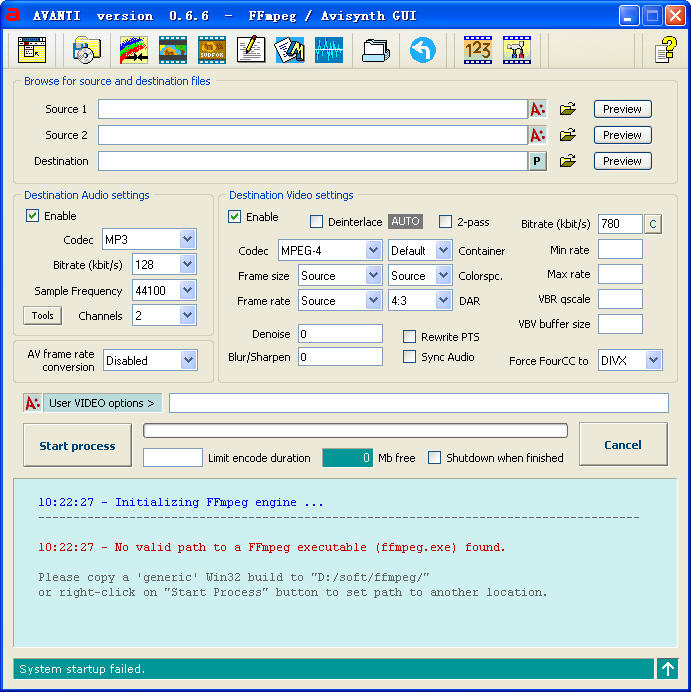Open the Frame size dropdown
Screen dimensions: 691x692
click(x=340, y=276)
